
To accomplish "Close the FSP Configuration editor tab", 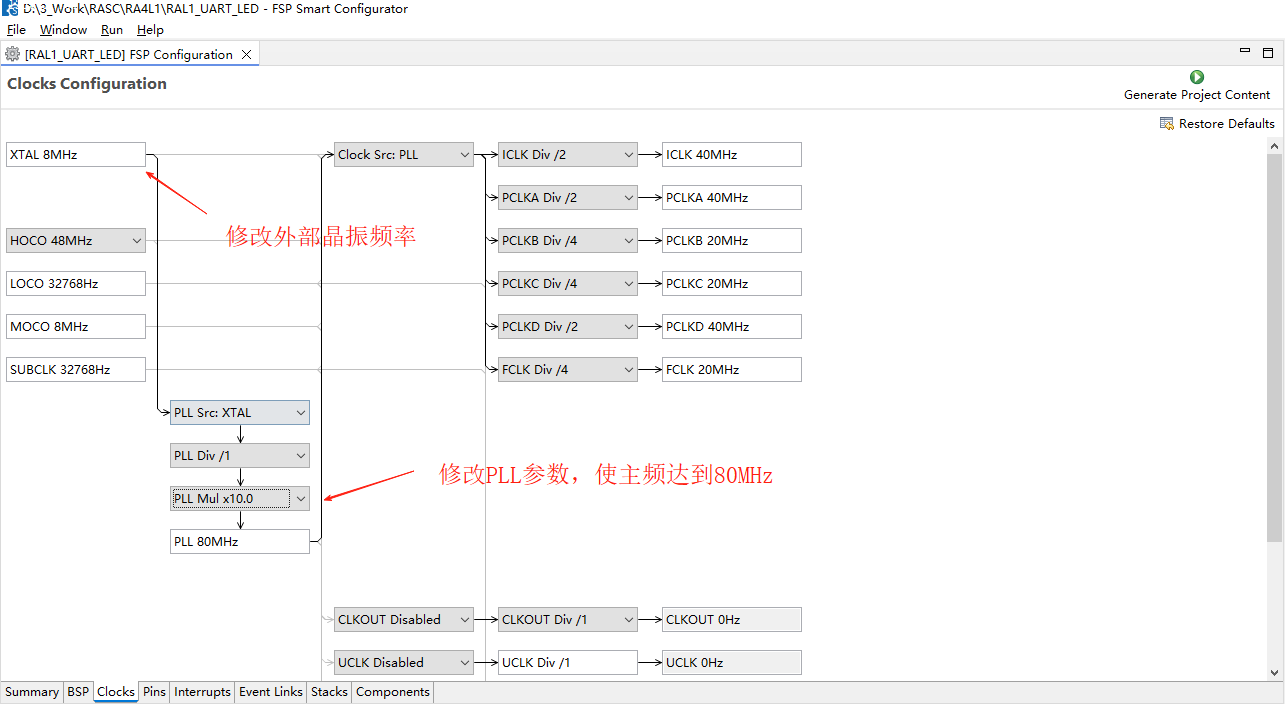I will (x=246, y=54).
